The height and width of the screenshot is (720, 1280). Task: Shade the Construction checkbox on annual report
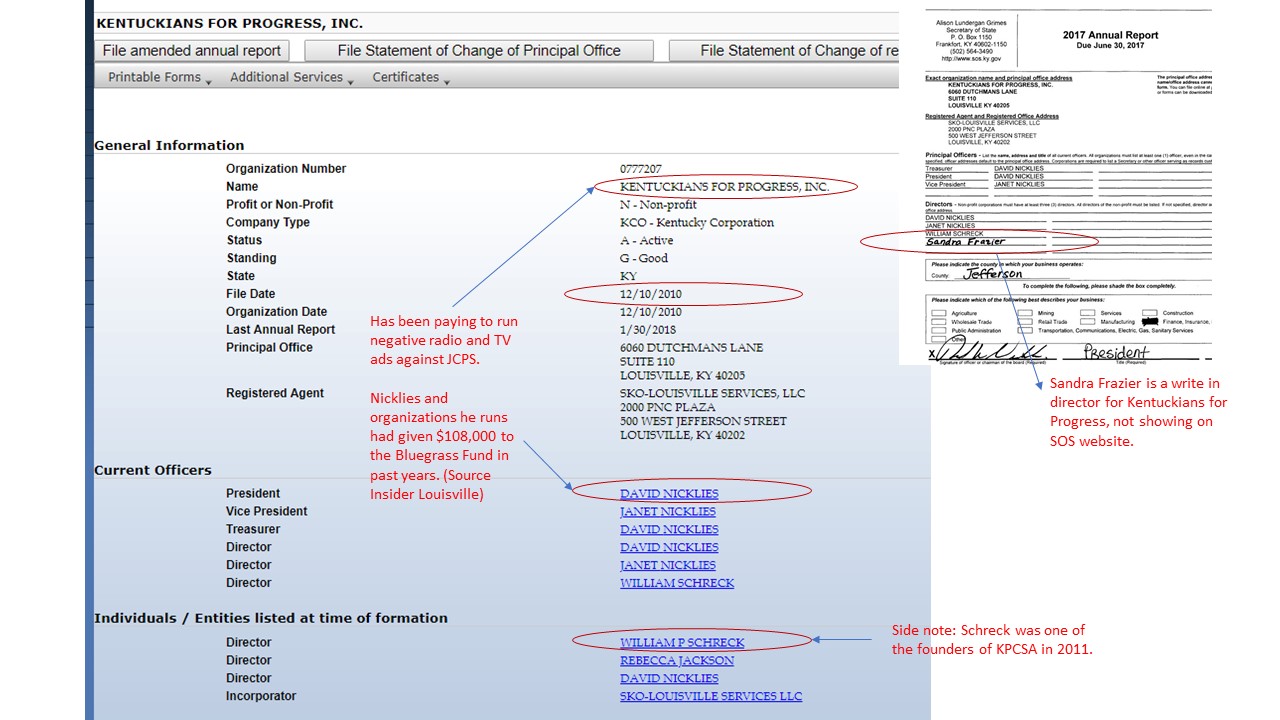coord(1149,313)
